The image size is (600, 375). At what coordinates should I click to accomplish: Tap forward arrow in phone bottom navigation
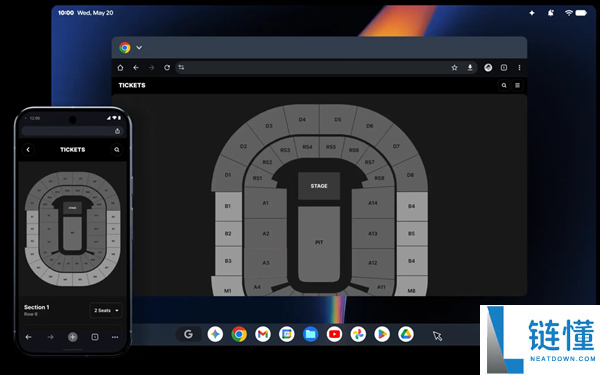tap(50, 337)
